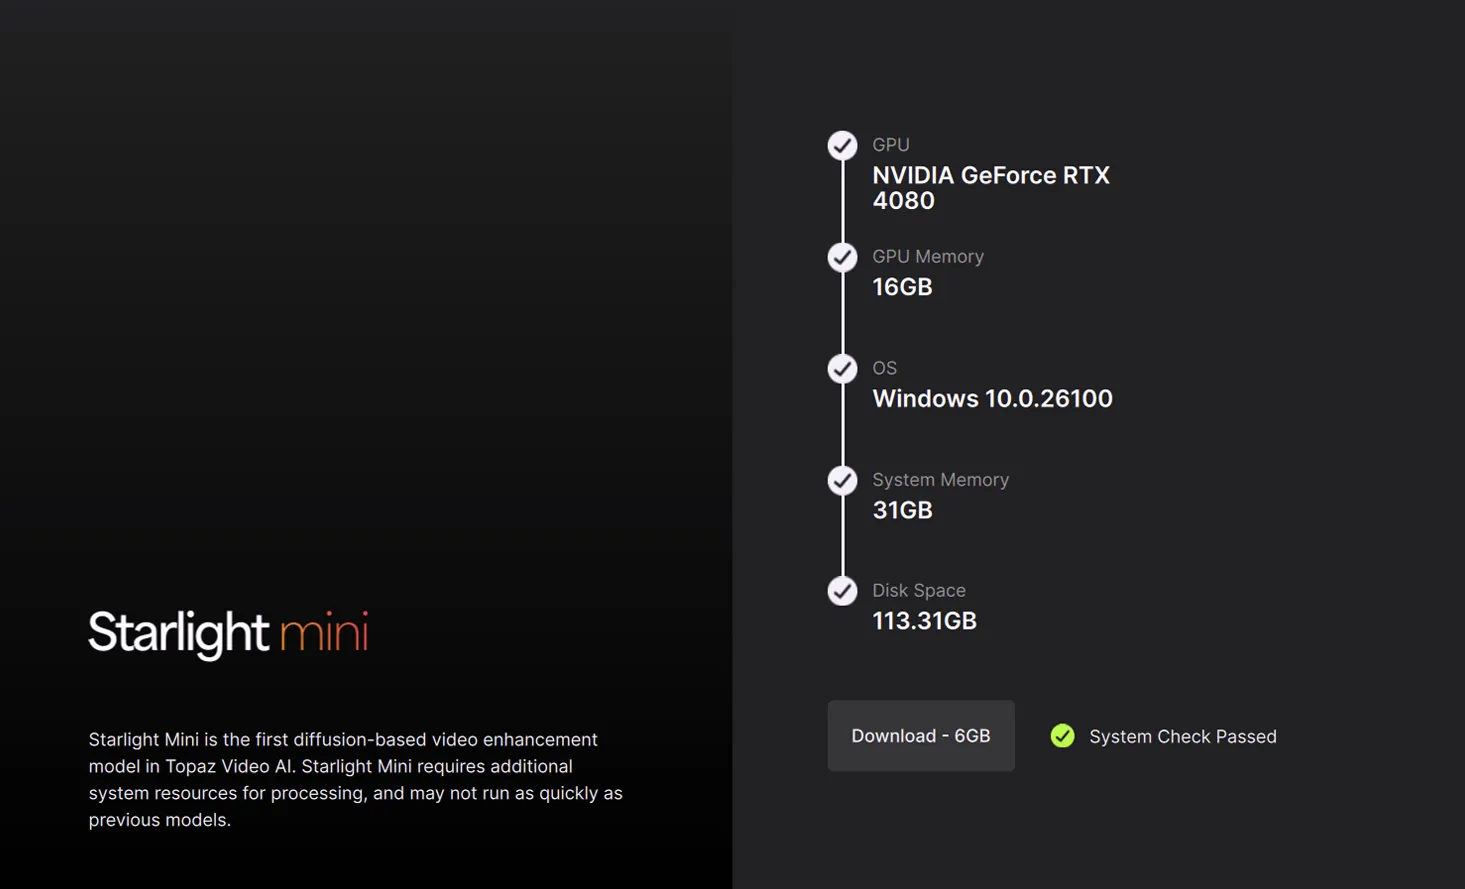Click the System Check Passed text
This screenshot has width=1465, height=889.
(x=1182, y=737)
